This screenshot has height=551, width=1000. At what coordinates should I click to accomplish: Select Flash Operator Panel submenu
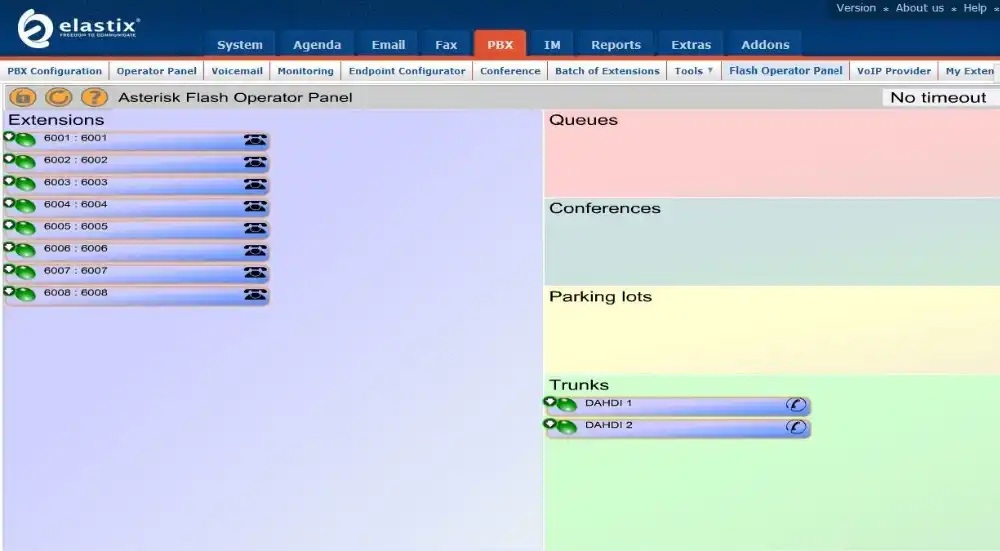pos(786,71)
